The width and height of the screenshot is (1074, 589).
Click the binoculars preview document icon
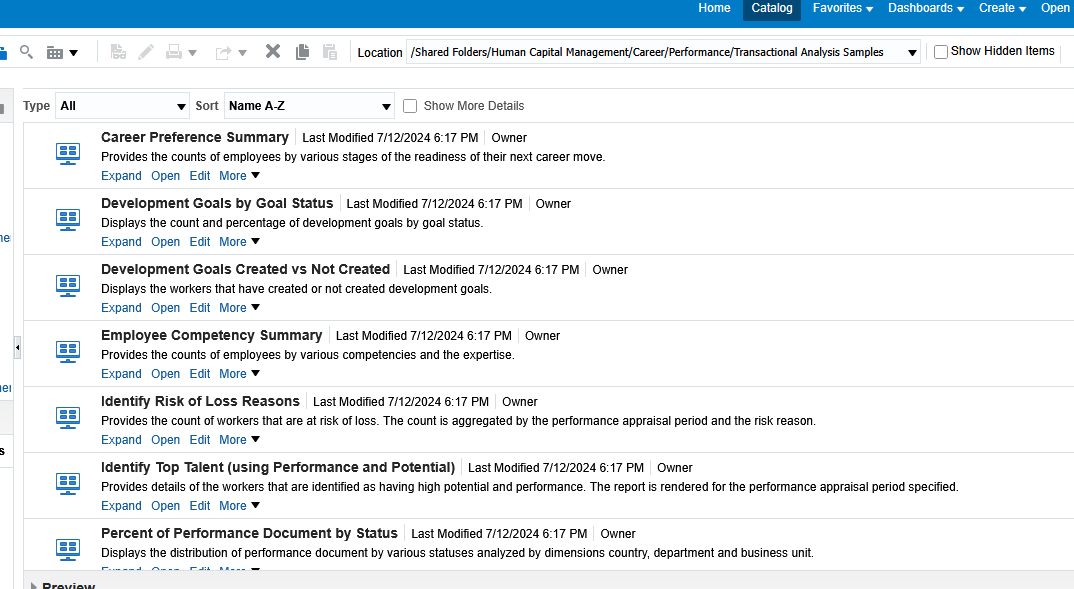(118, 52)
